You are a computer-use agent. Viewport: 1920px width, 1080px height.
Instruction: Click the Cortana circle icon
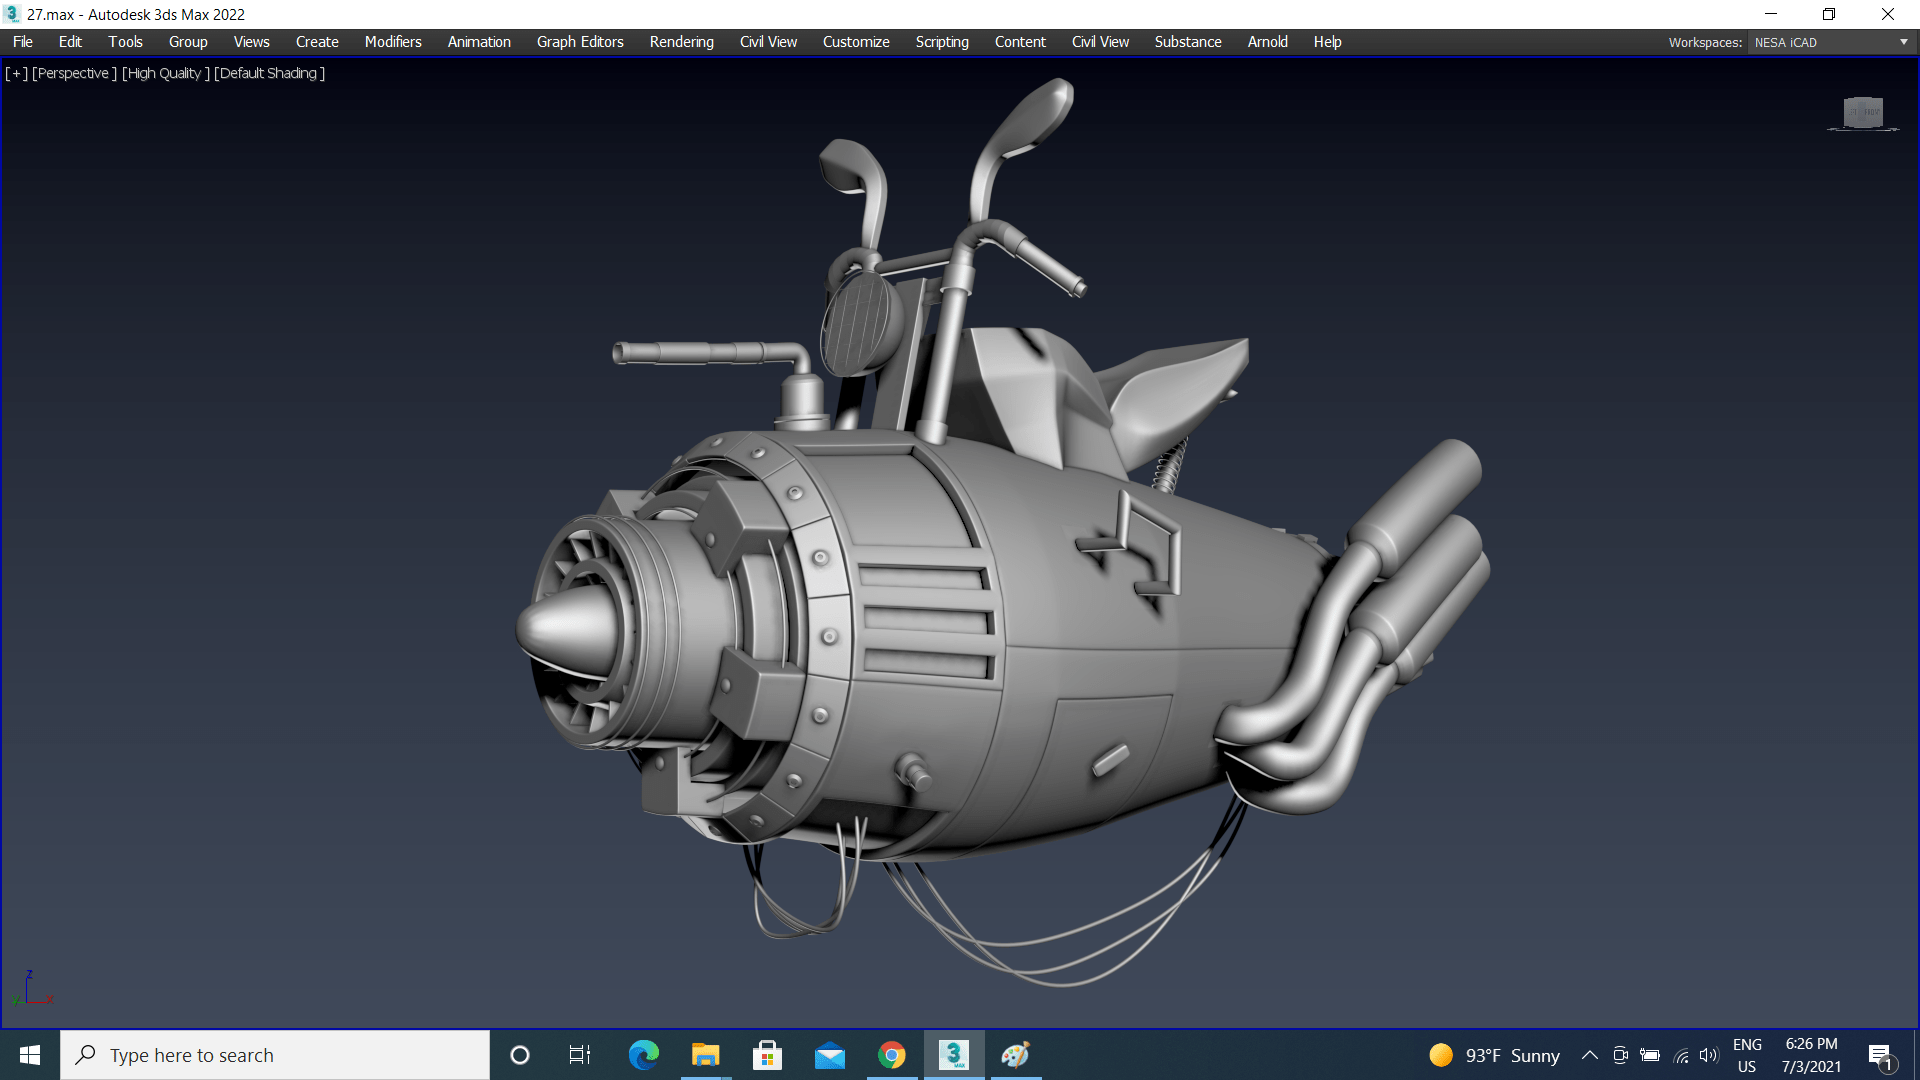pos(520,1055)
